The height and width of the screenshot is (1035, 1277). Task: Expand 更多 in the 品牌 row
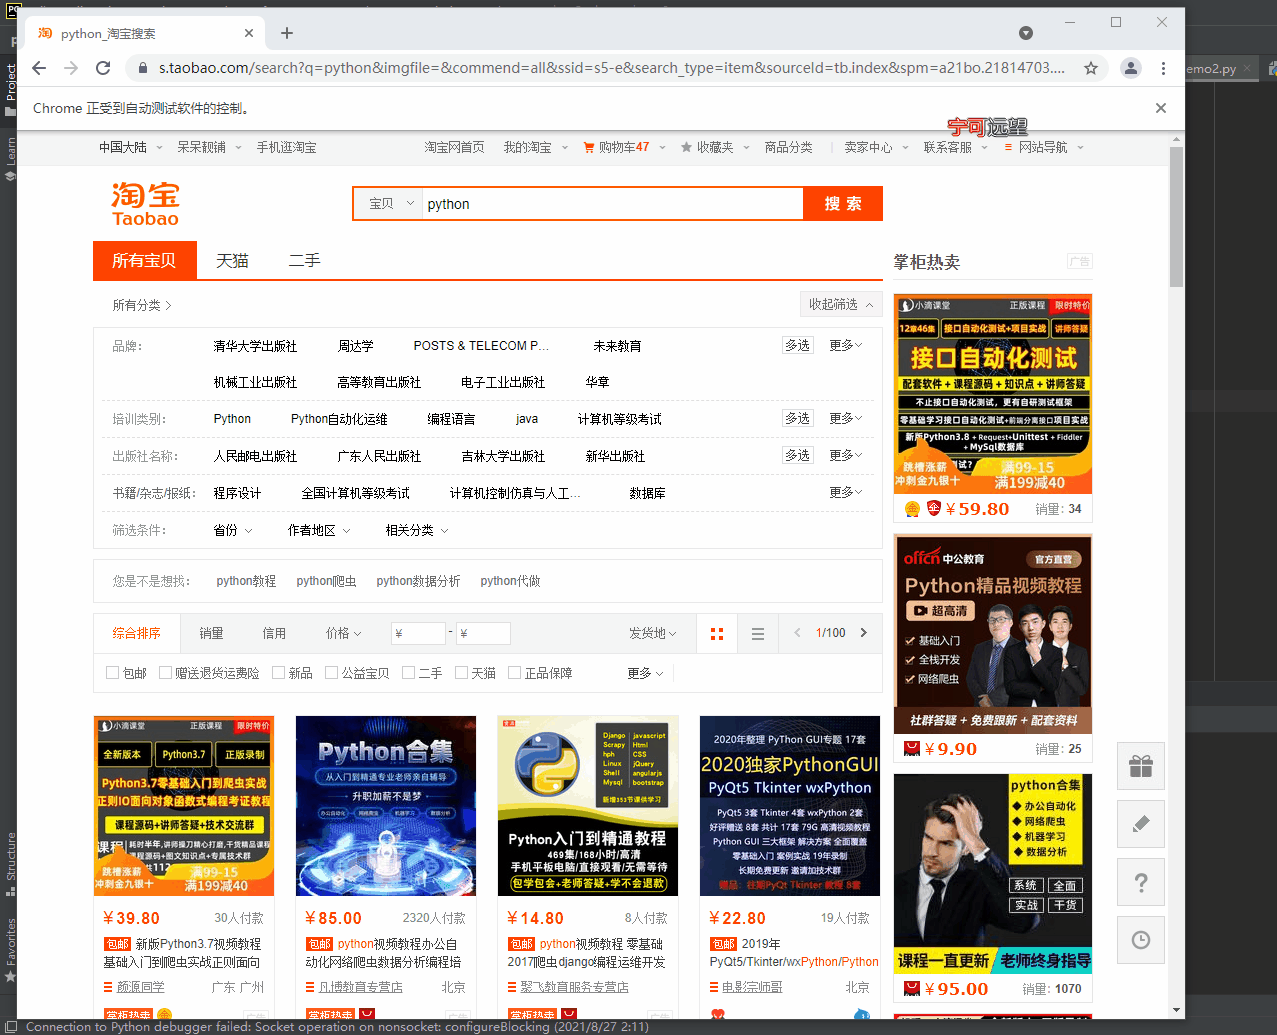tap(845, 345)
